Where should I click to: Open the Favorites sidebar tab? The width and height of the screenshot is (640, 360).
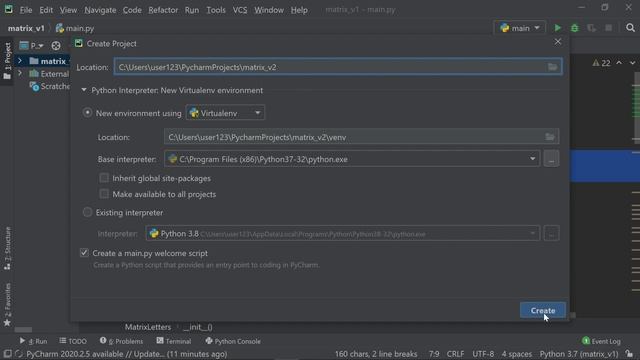coord(7,304)
